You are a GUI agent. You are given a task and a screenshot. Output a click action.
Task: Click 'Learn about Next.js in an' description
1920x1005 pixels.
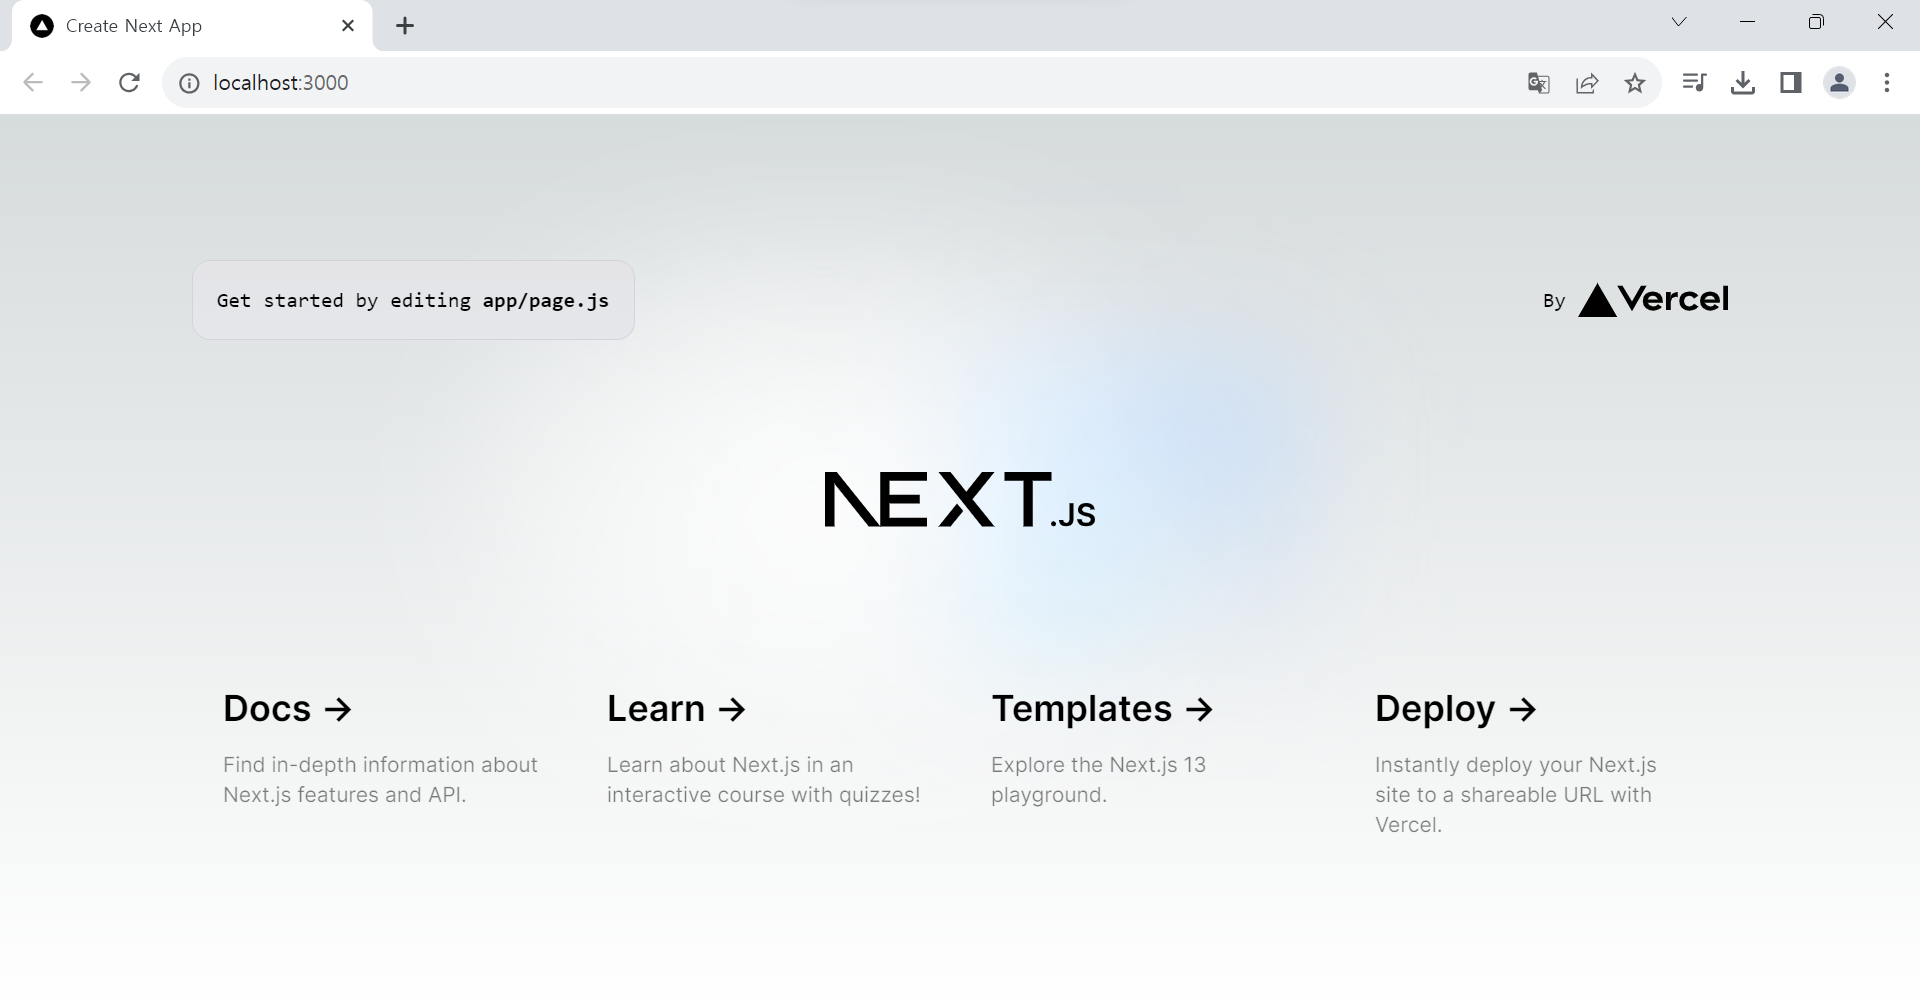[730, 765]
